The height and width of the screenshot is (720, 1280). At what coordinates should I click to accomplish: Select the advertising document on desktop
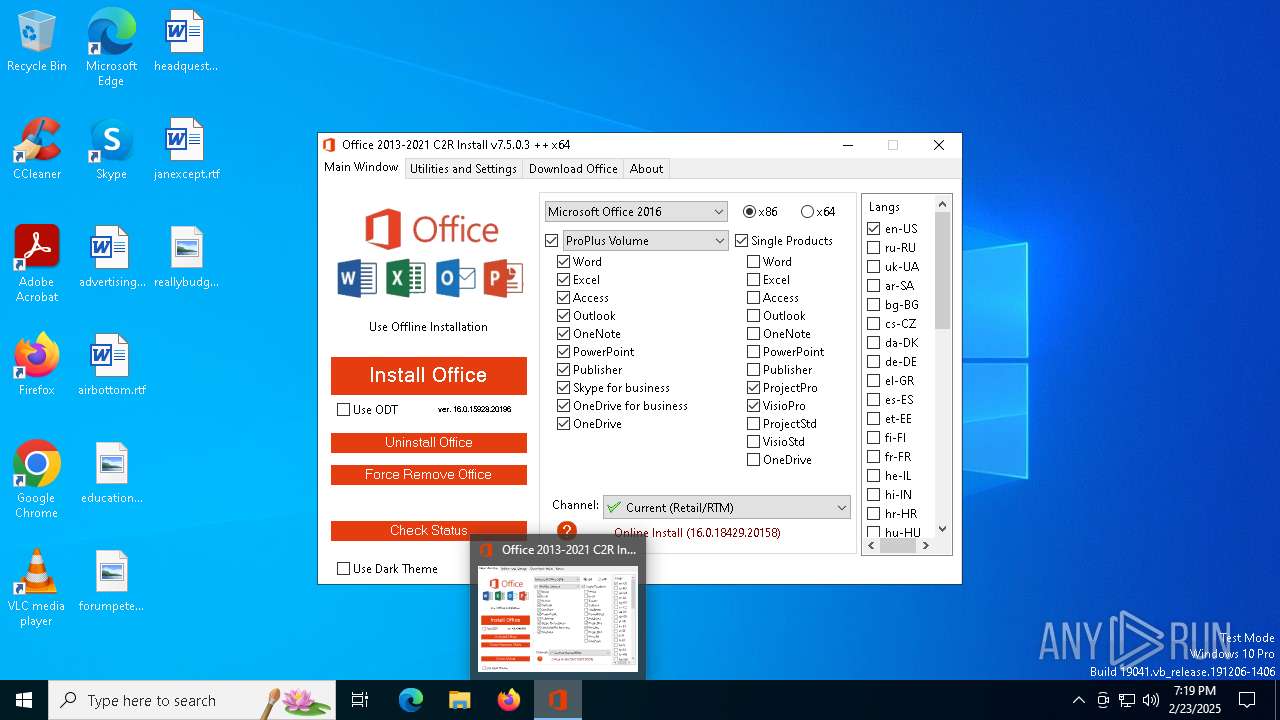pyautogui.click(x=111, y=258)
